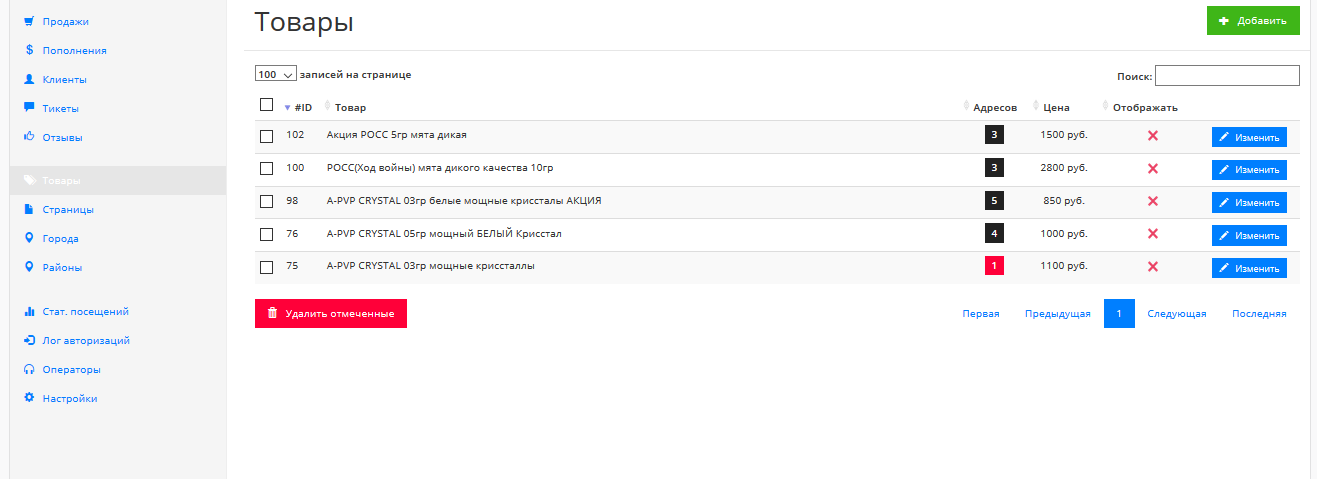Sort the table by the Цена column

click(x=1056, y=107)
